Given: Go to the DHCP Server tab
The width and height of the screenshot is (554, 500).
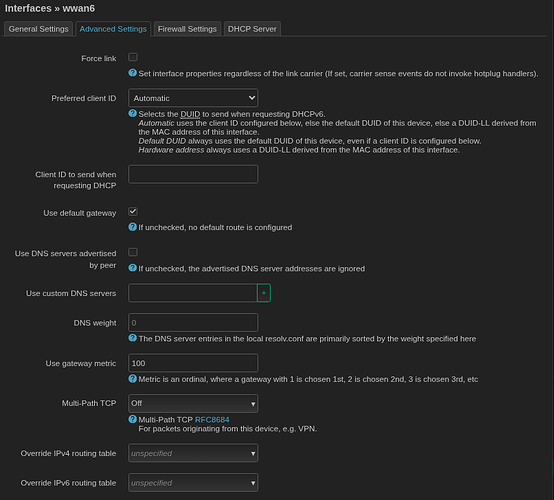Looking at the screenshot, I should coord(252,29).
